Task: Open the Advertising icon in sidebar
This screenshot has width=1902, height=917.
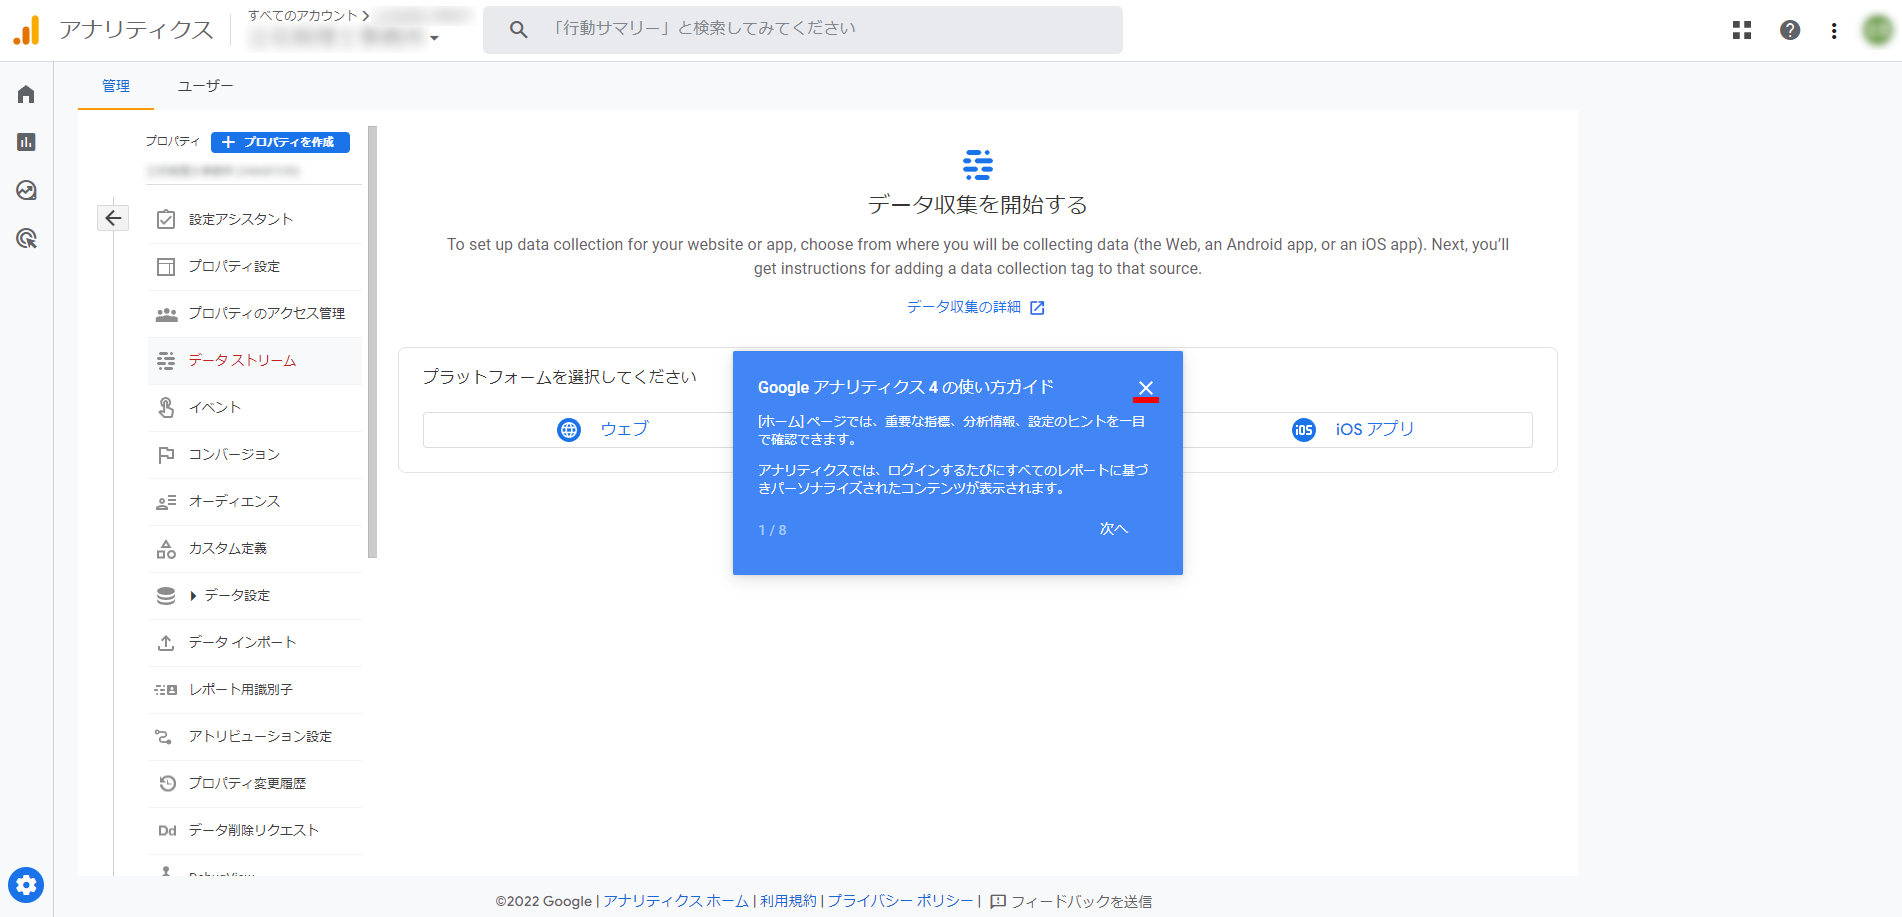Action: click(x=26, y=238)
